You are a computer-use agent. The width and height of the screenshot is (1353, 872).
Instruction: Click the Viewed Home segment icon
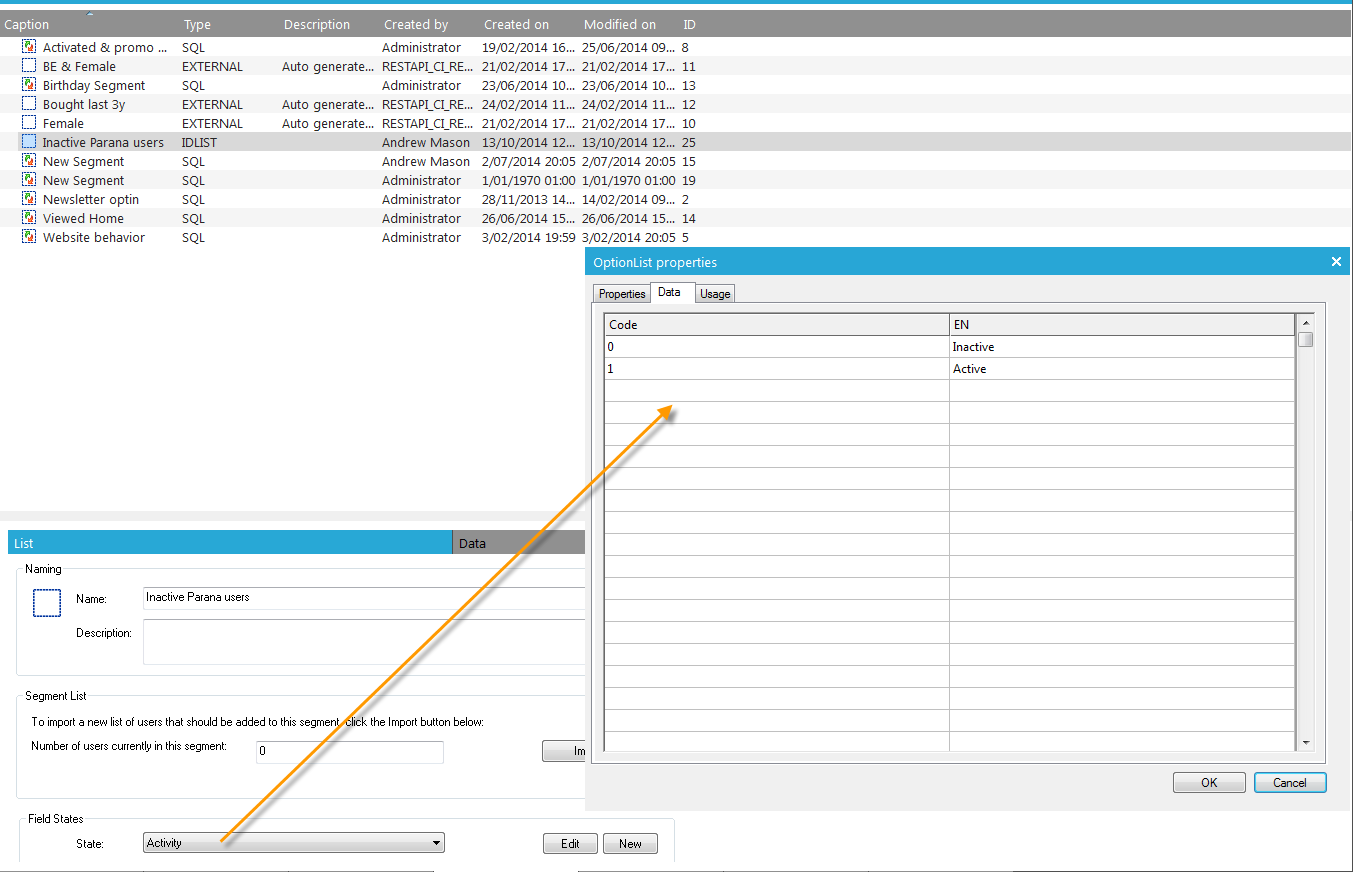(29, 218)
